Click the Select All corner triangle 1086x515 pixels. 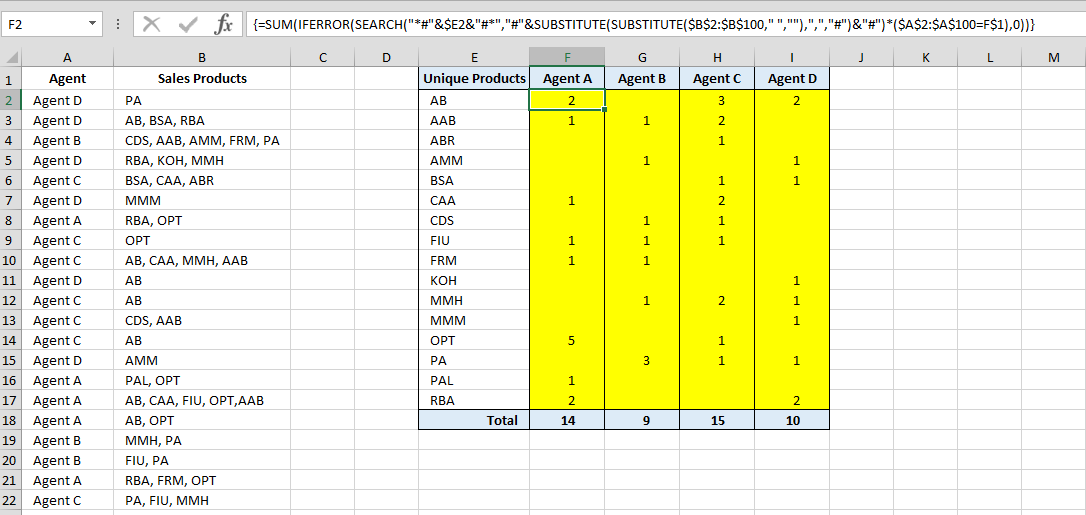(11, 58)
